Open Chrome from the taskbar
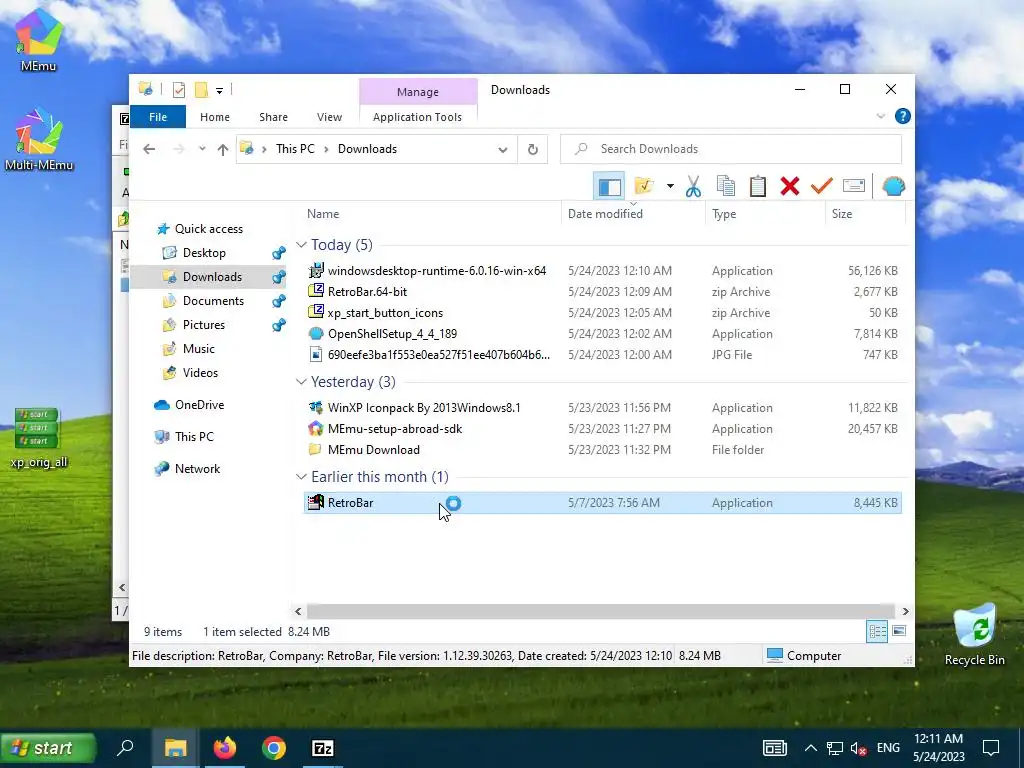 [x=274, y=748]
